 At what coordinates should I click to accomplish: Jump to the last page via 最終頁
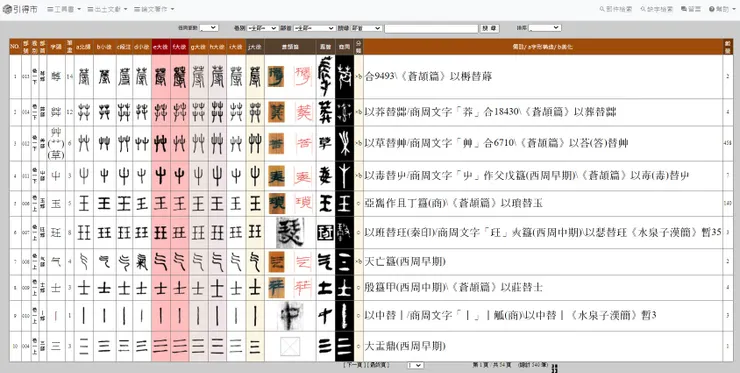point(379,365)
